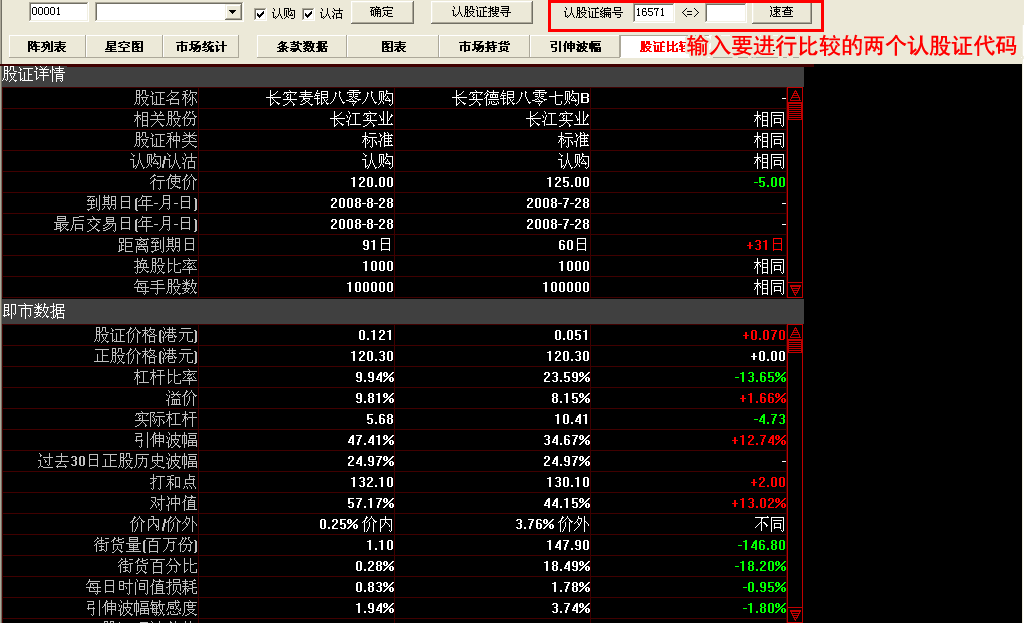Toggle the 认沽 checkbox
Image resolution: width=1024 pixels, height=623 pixels.
pos(309,14)
